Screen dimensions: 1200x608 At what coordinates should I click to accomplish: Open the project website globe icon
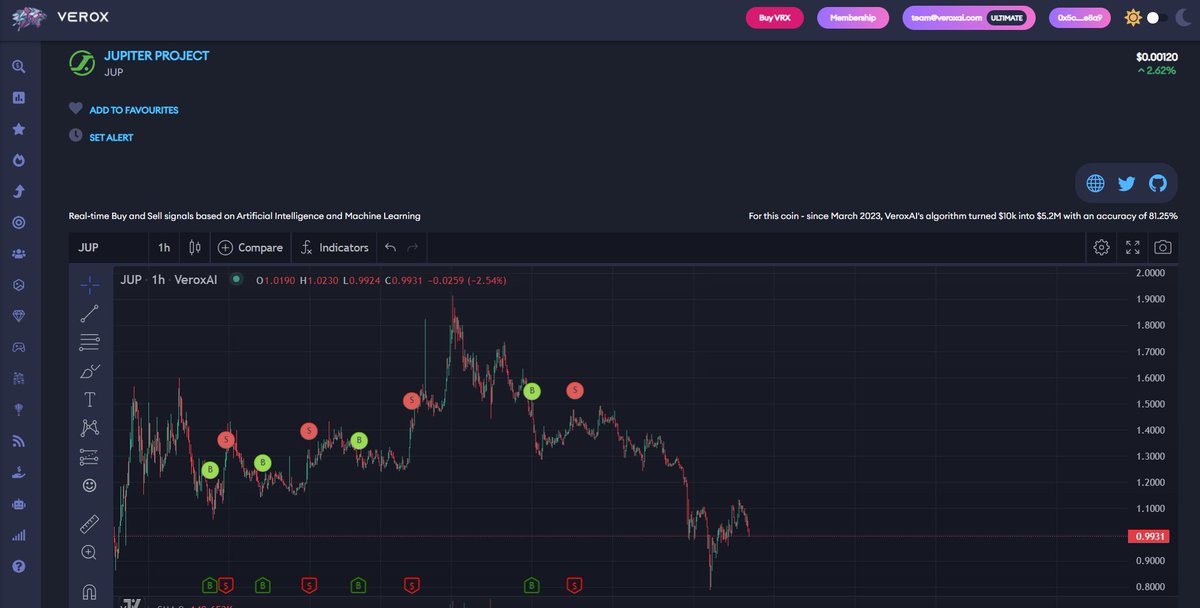1095,183
